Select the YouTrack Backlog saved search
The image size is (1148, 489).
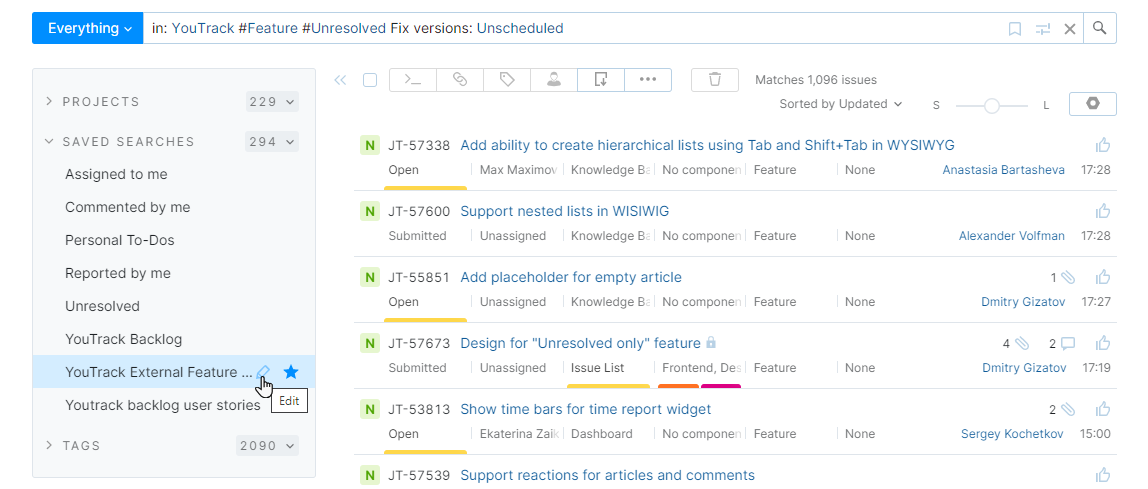pos(124,339)
